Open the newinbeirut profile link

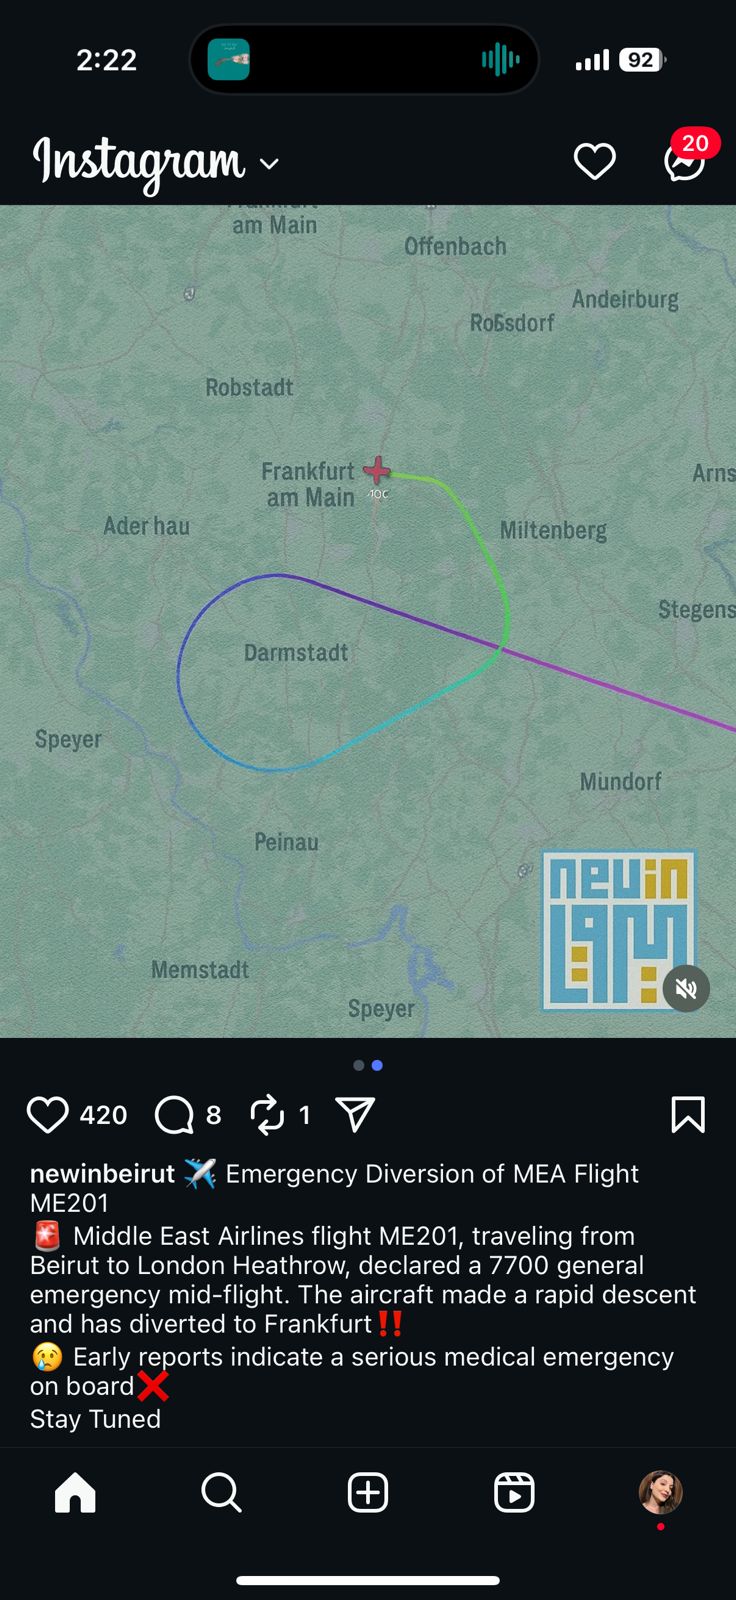pyautogui.click(x=102, y=1173)
